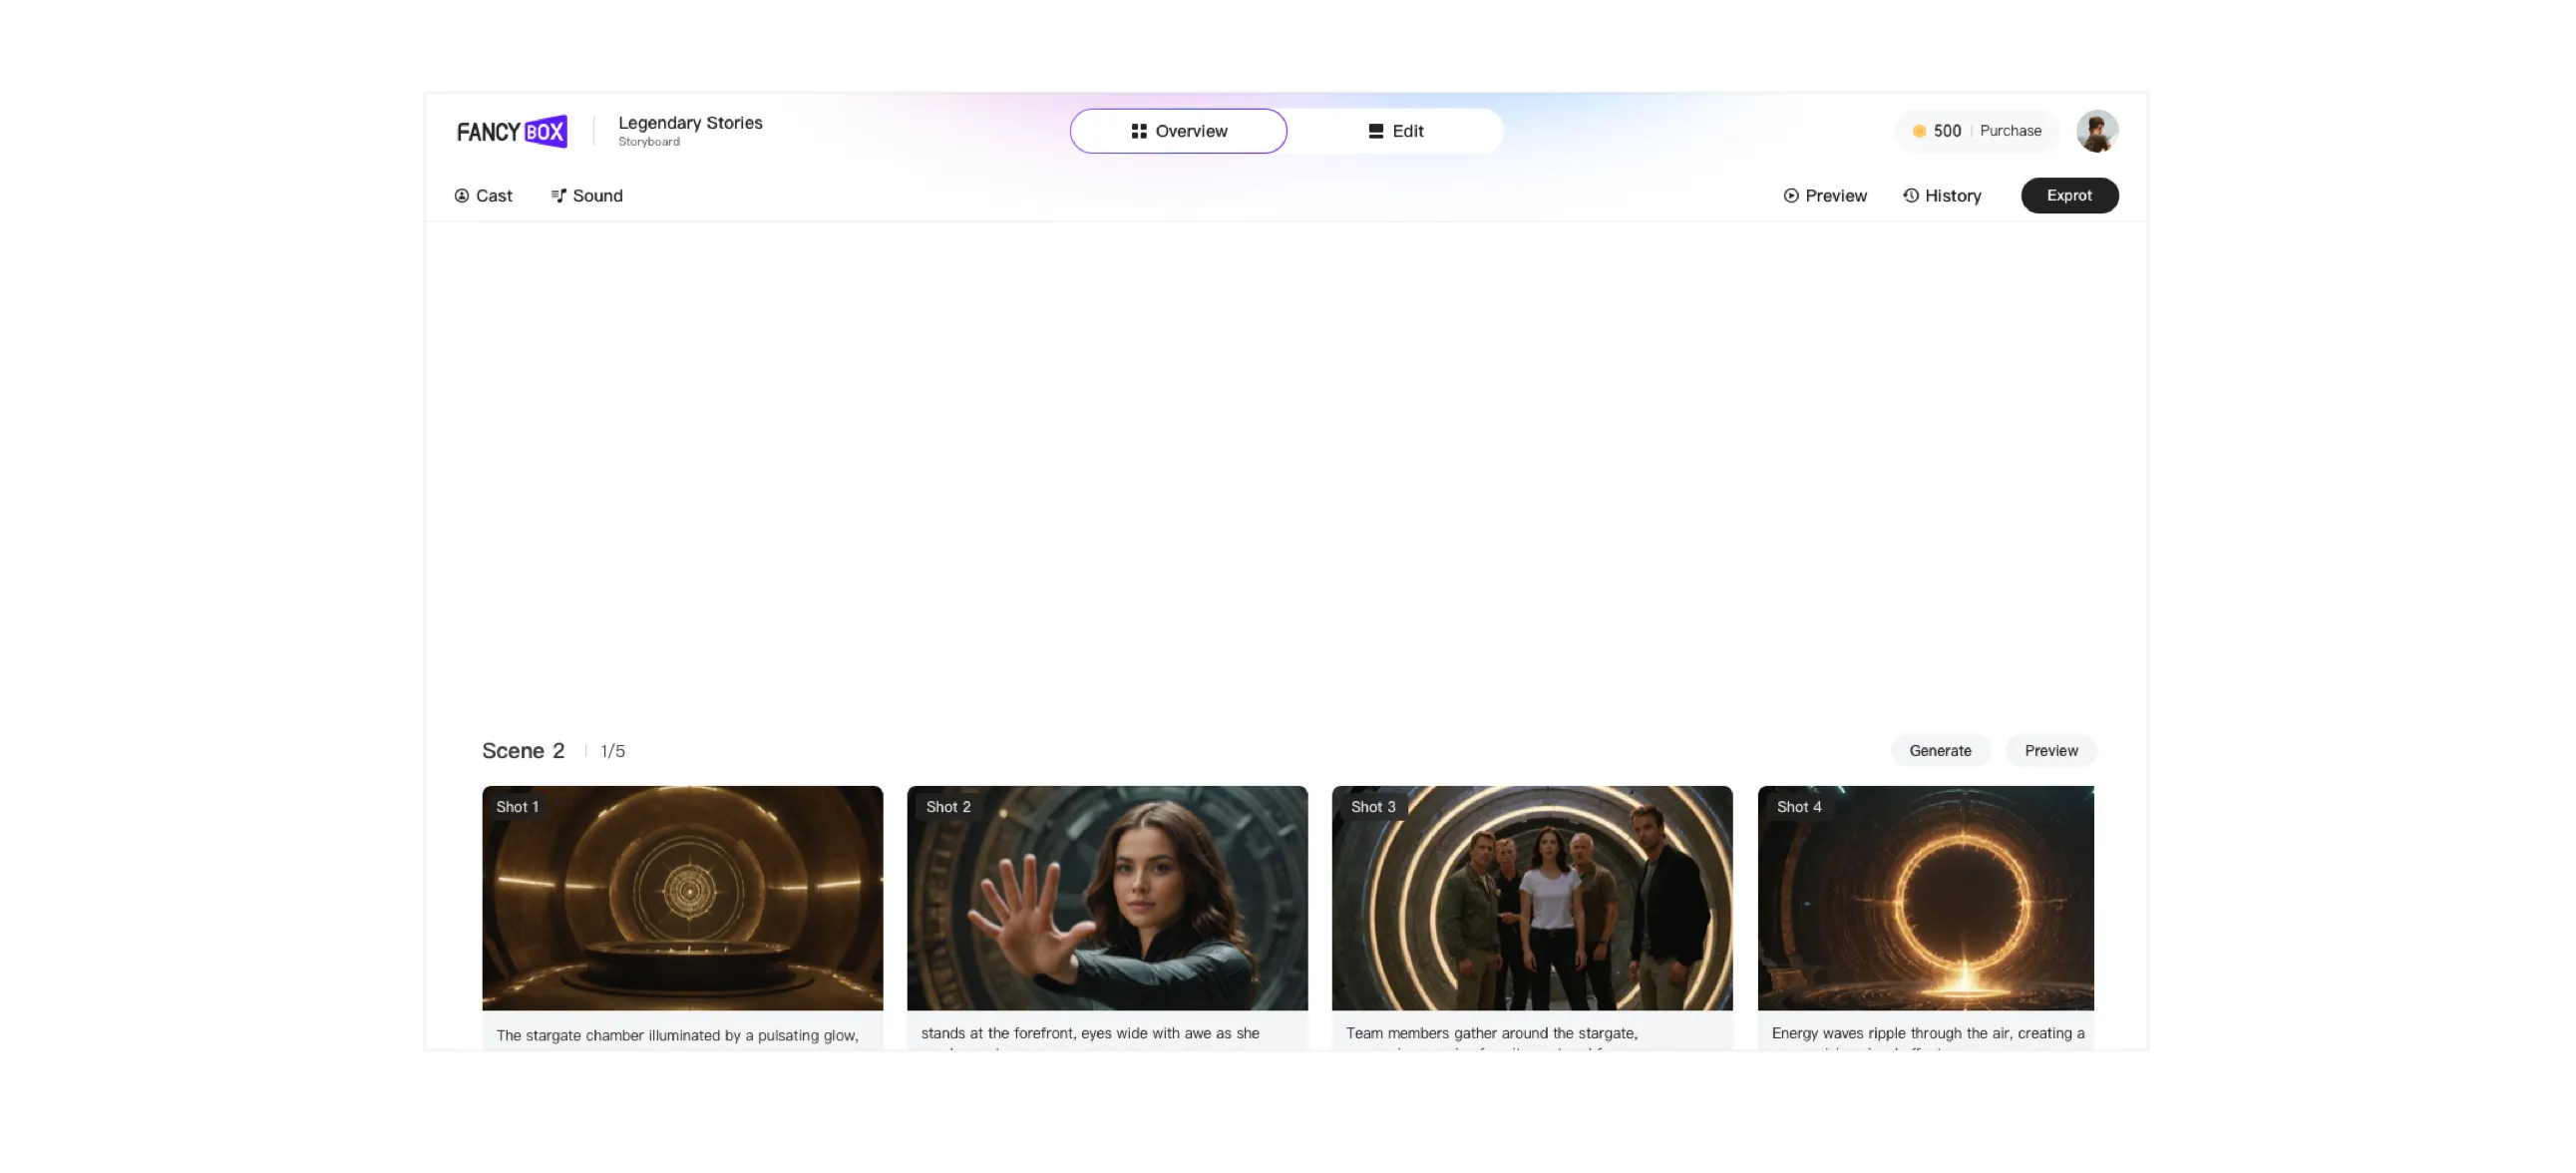The width and height of the screenshot is (2576, 1173).
Task: Select the Shot 2 woman thumbnail
Action: [x=1107, y=898]
